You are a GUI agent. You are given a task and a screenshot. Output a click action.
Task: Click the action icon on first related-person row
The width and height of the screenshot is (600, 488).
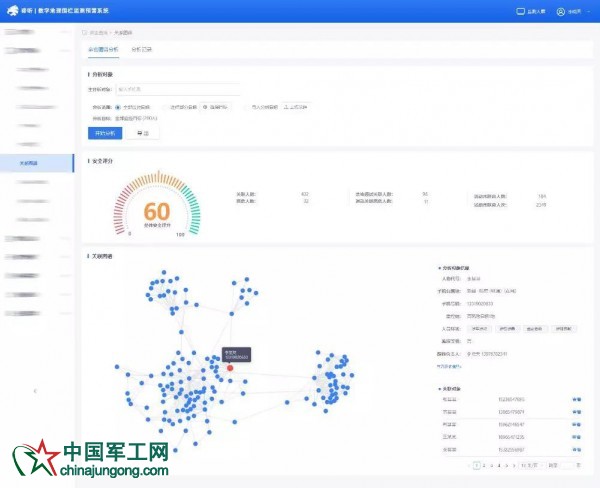(x=576, y=399)
